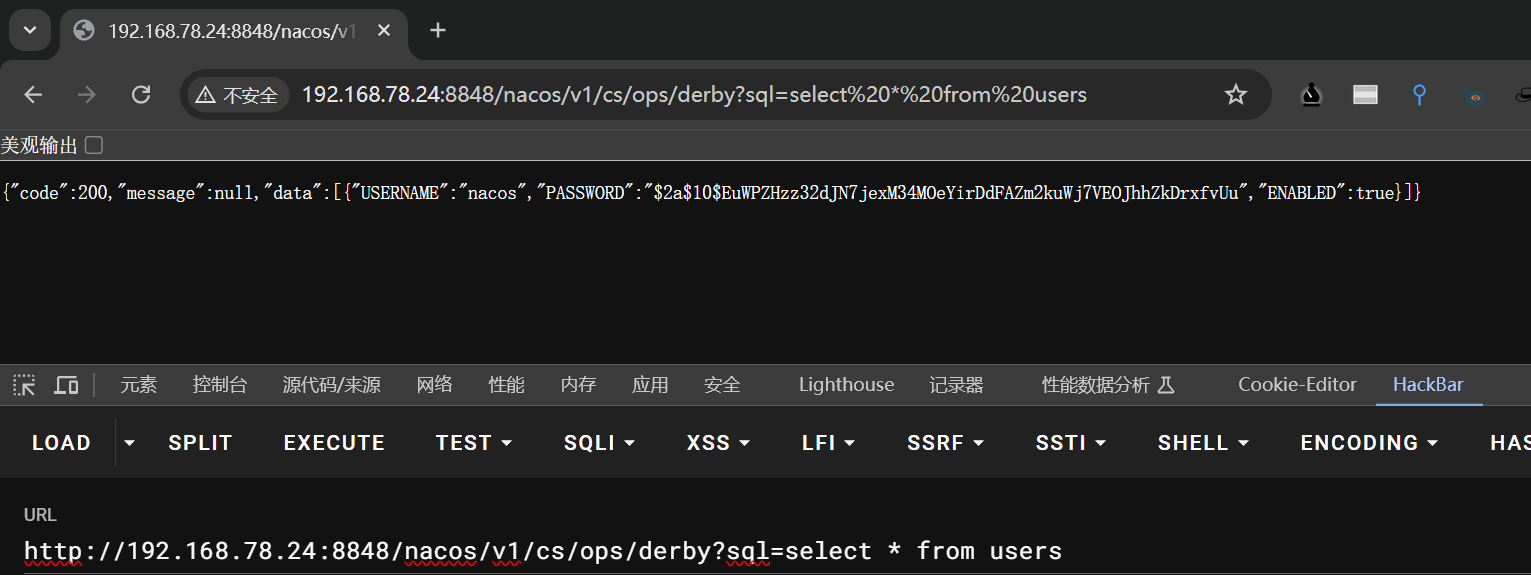1531x575 pixels.
Task: Expand the LOAD dropdown arrow
Action: click(x=129, y=443)
